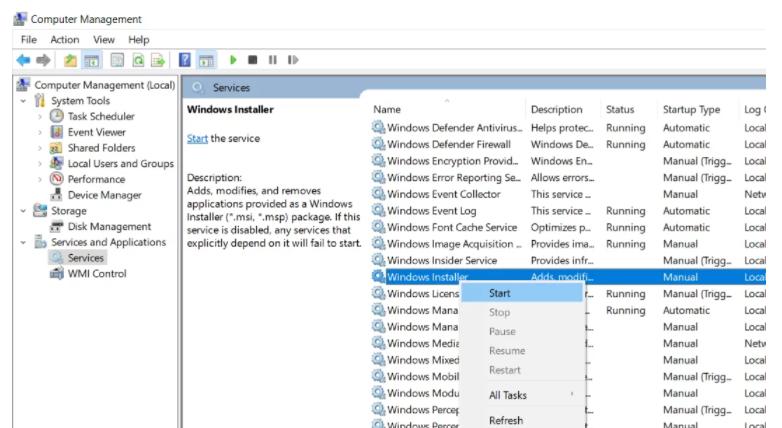The width and height of the screenshot is (782, 428).
Task: Select Windows Insider Service row
Action: (x=569, y=260)
